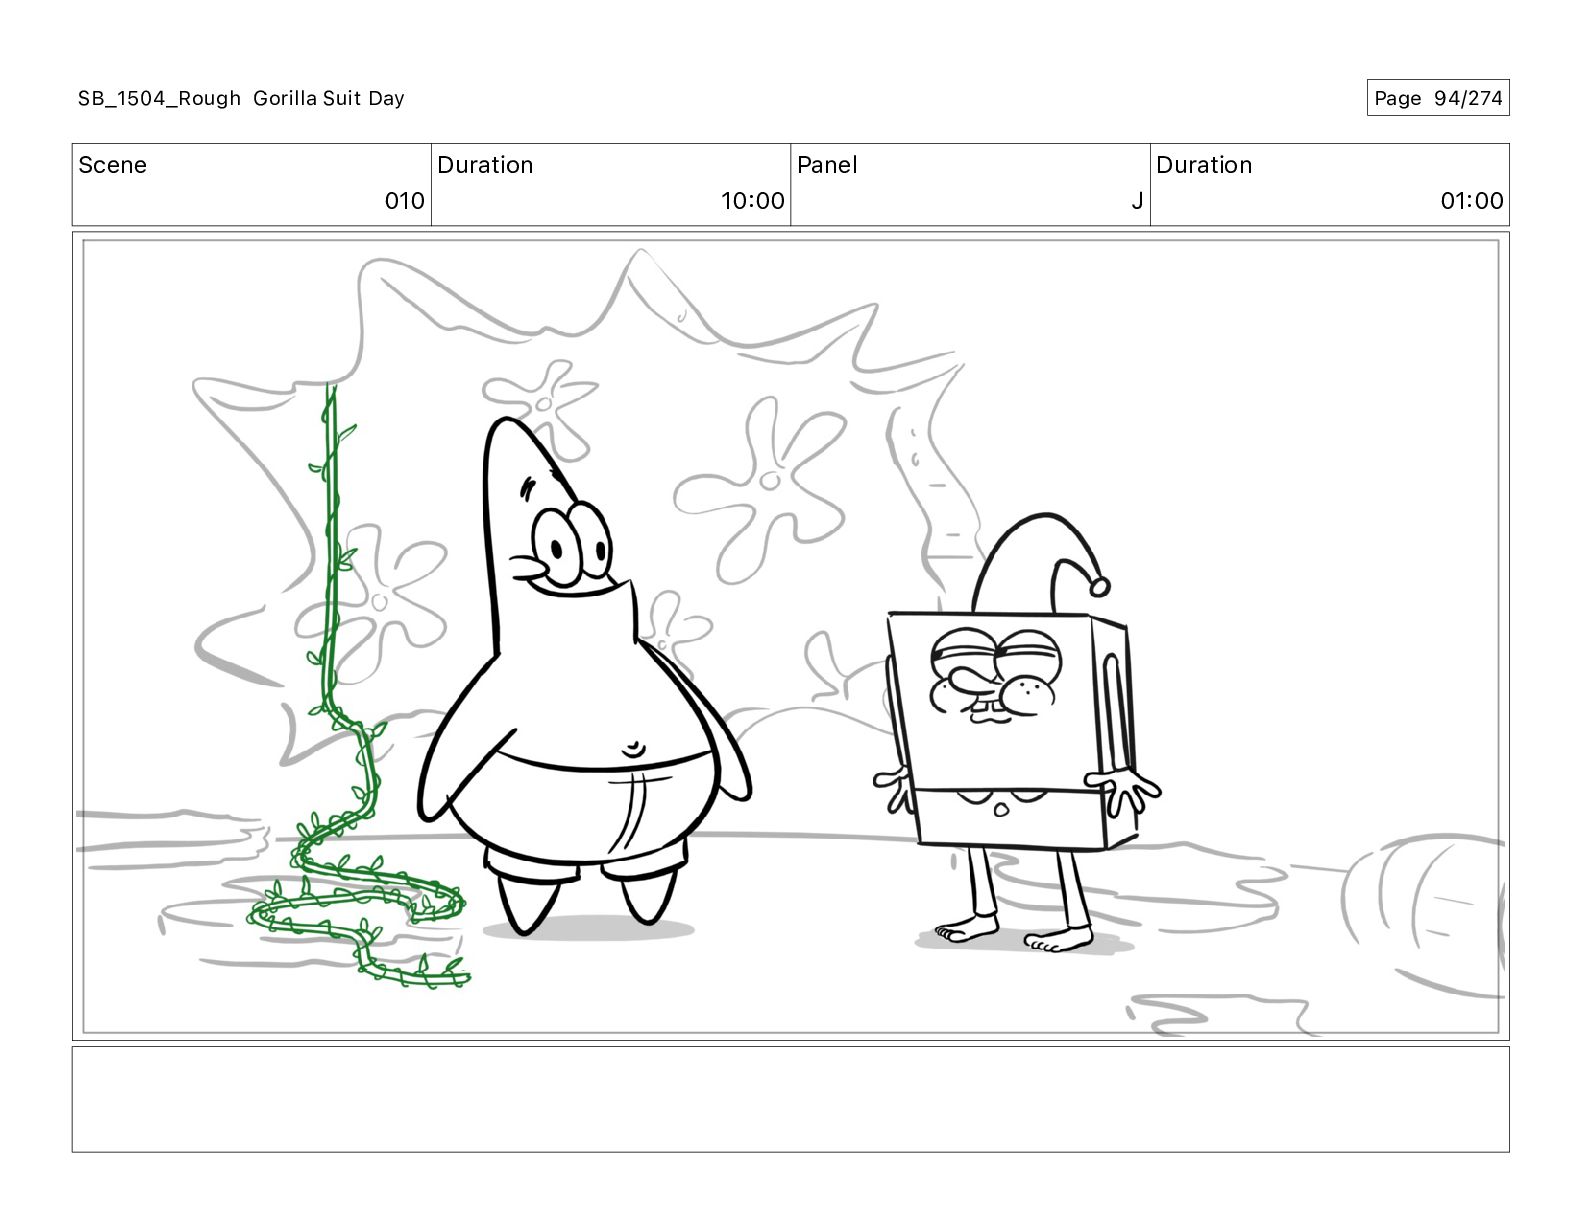Click the 'Page 94/274' indicator box
Image resolution: width=1584 pixels, height=1224 pixels.
1437,98
